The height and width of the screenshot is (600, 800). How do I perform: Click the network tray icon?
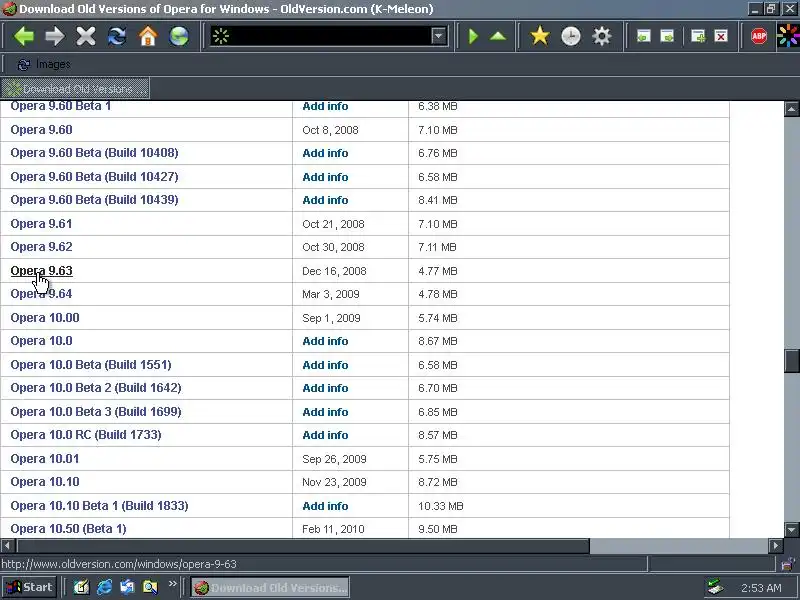click(x=715, y=587)
